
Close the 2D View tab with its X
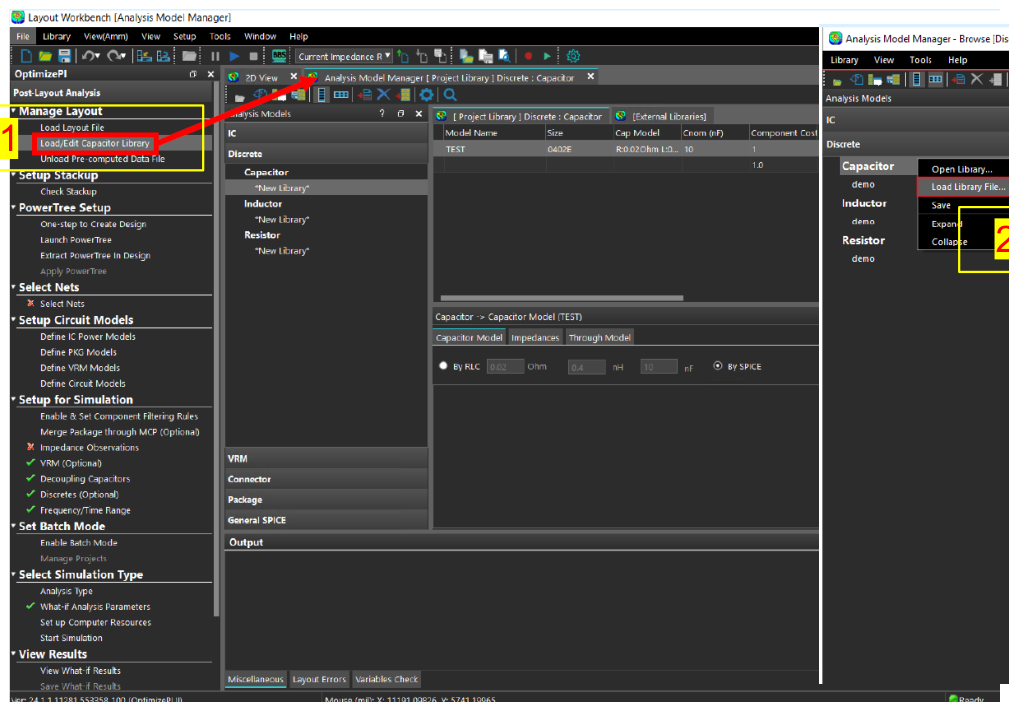pyautogui.click(x=293, y=77)
